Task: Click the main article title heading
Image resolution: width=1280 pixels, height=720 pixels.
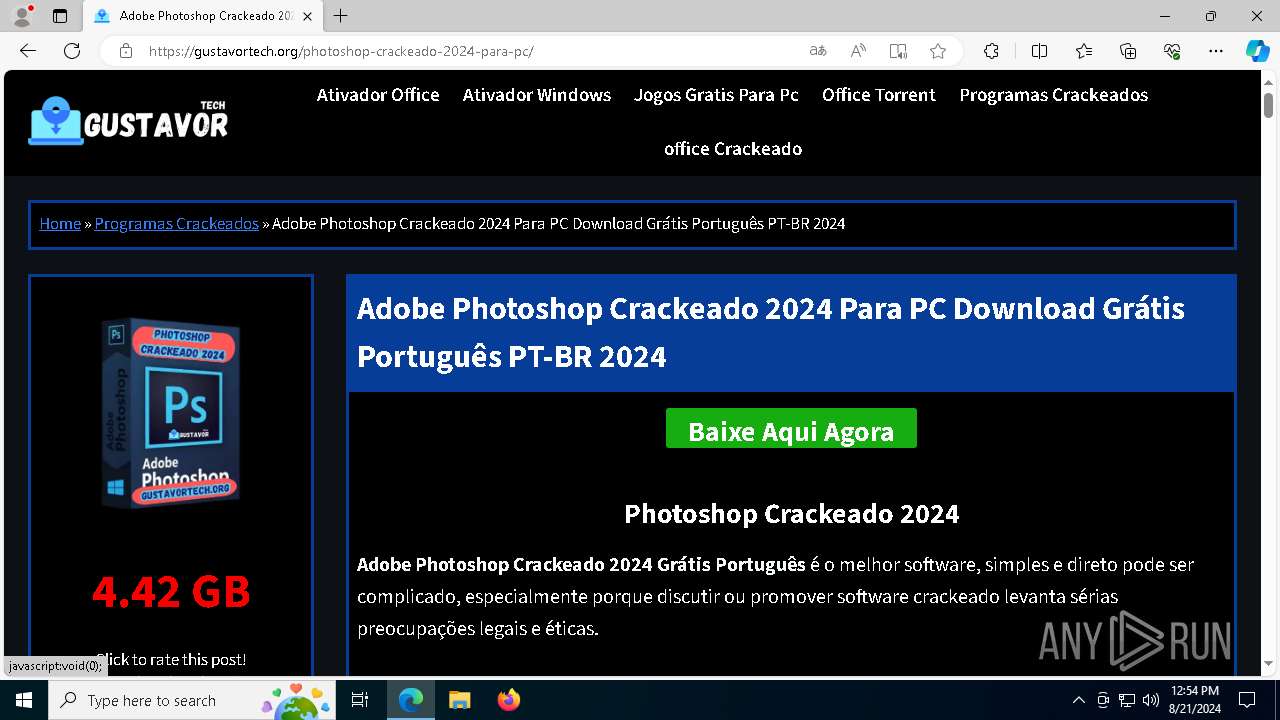Action: point(771,332)
